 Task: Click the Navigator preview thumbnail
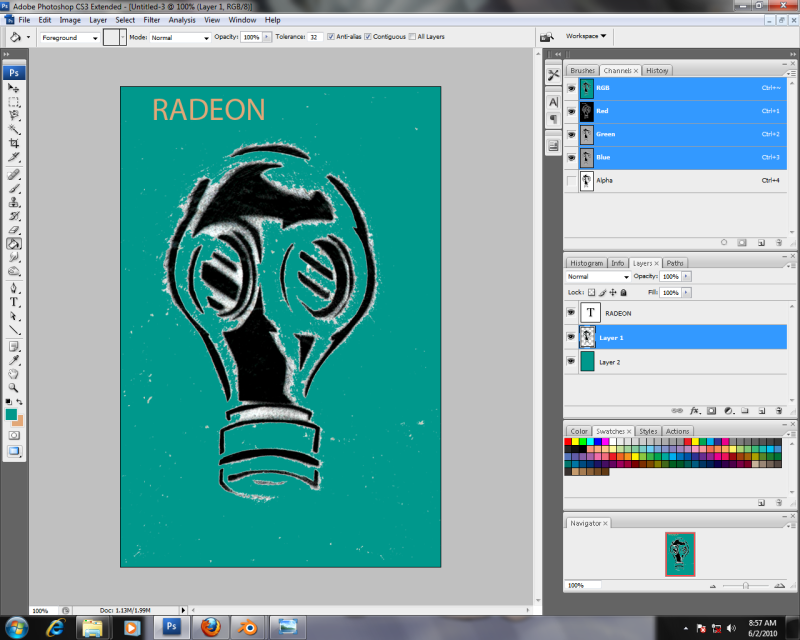coord(680,554)
